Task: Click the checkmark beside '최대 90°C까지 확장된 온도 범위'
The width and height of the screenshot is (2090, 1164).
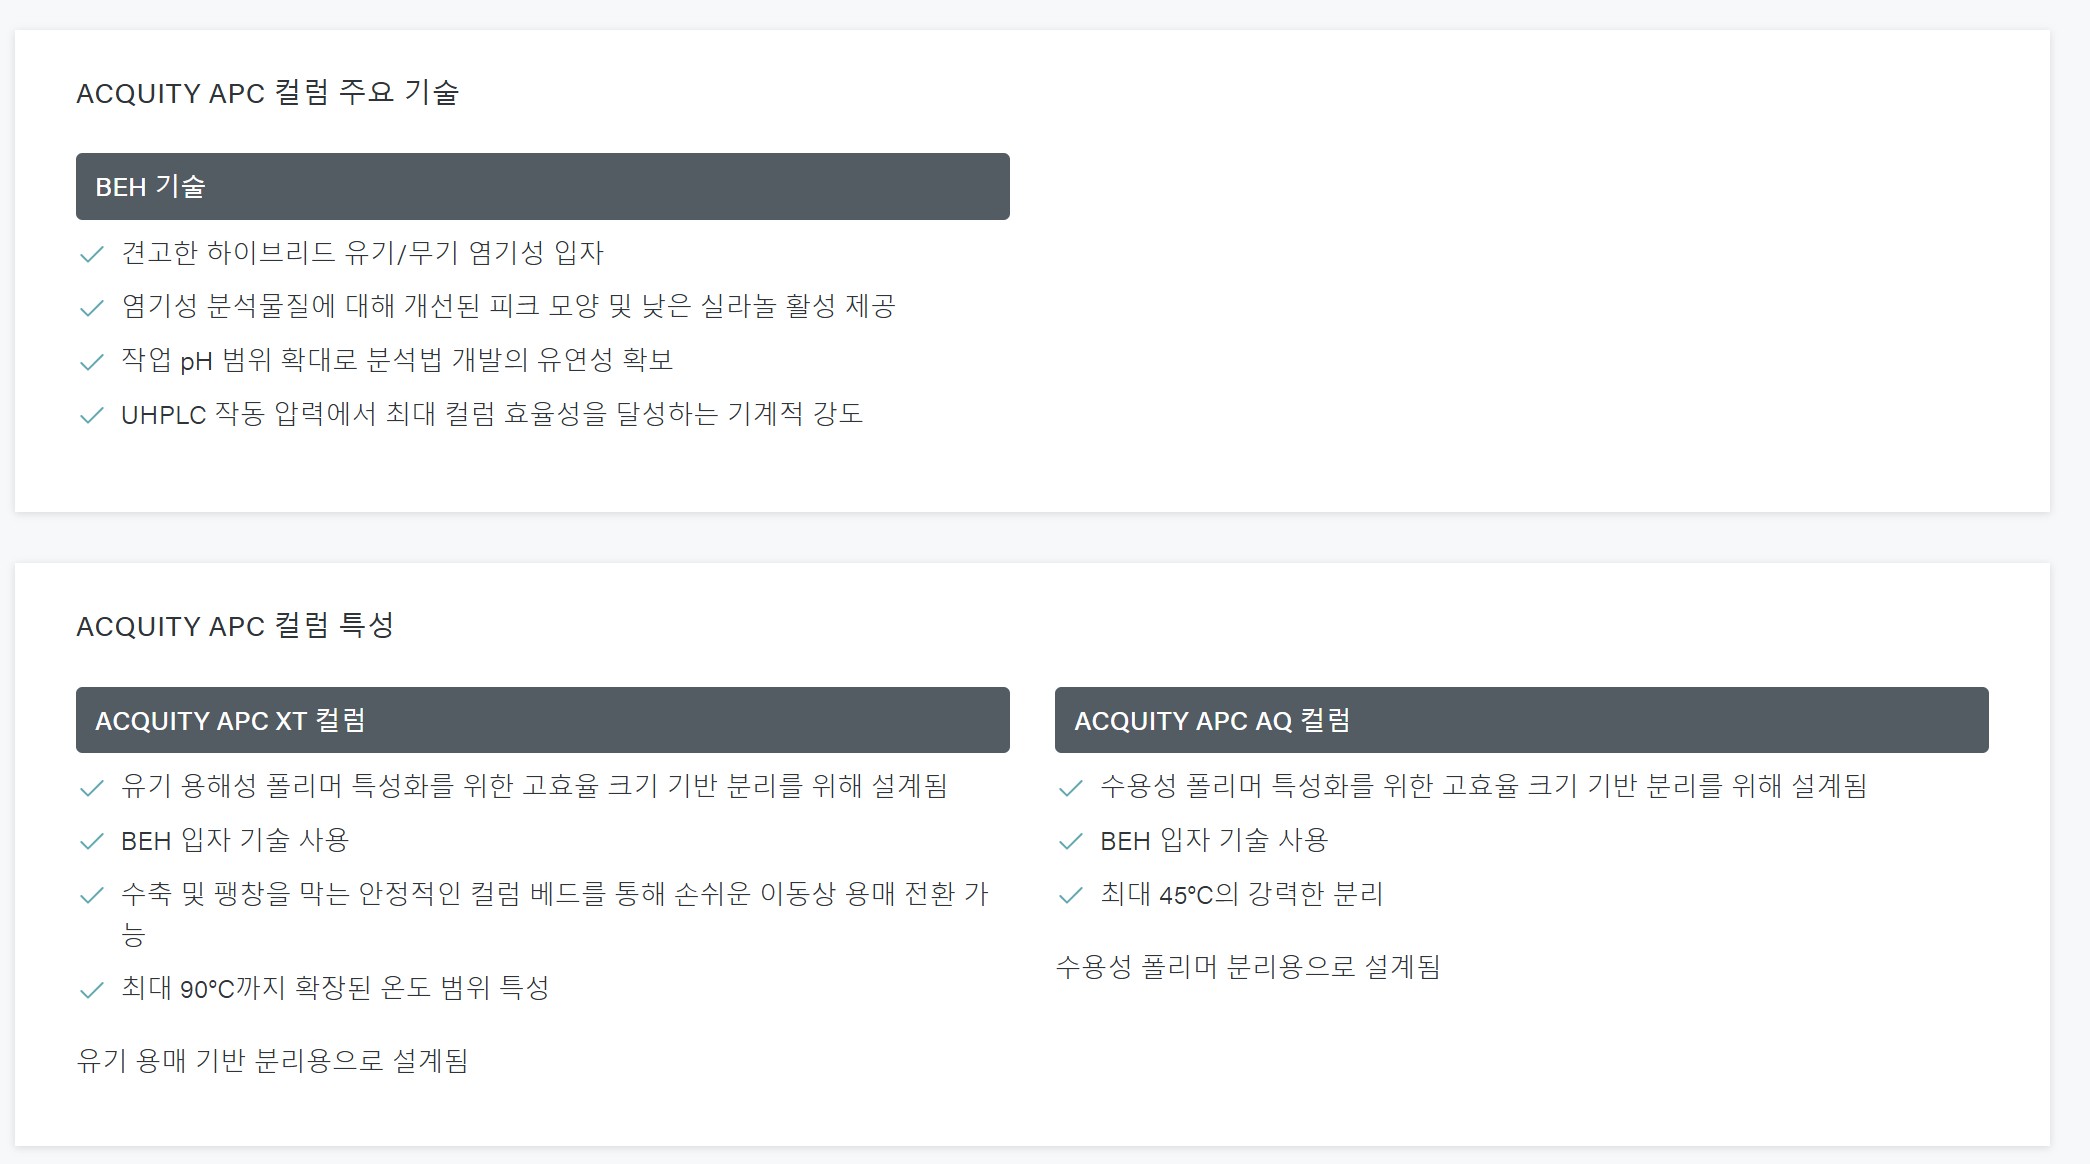Action: coord(91,990)
